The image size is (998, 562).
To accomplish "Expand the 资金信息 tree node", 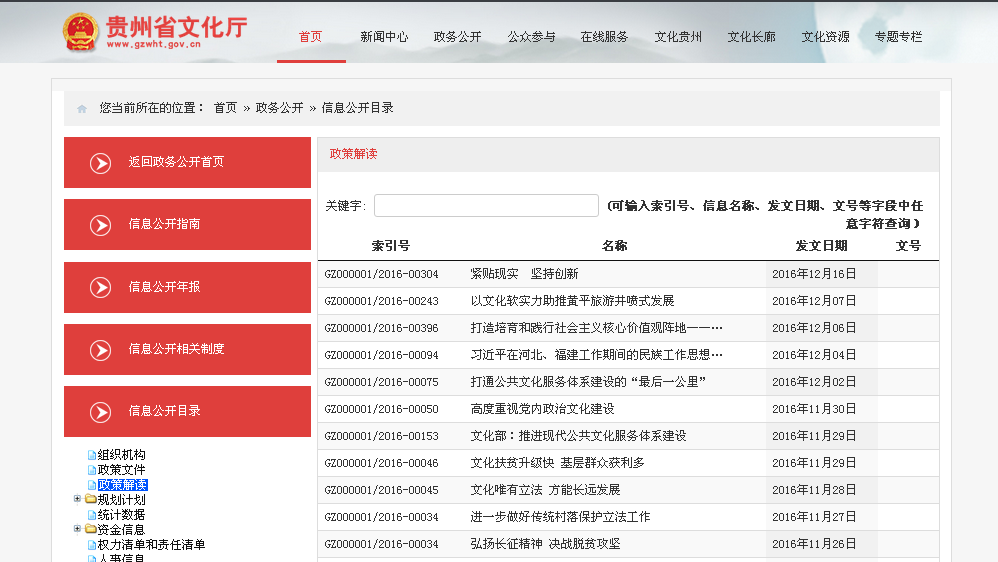I will pyautogui.click(x=77, y=529).
